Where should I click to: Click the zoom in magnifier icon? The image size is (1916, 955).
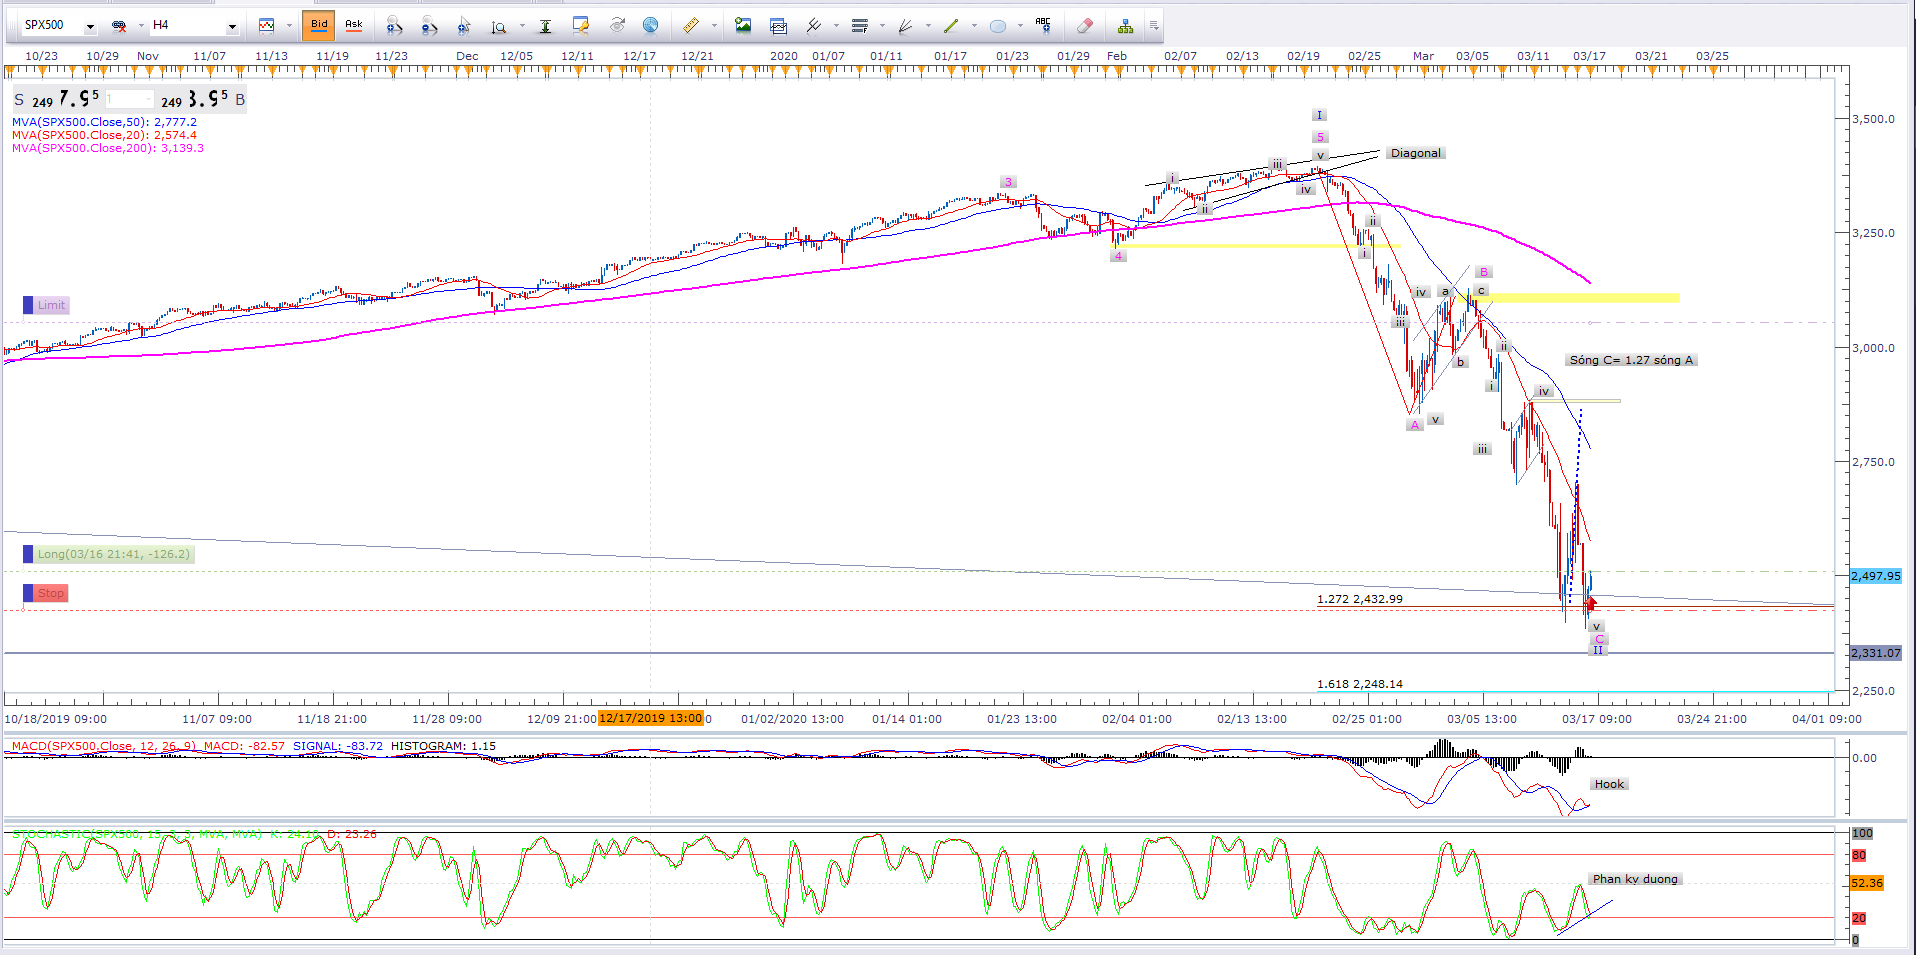(394, 26)
